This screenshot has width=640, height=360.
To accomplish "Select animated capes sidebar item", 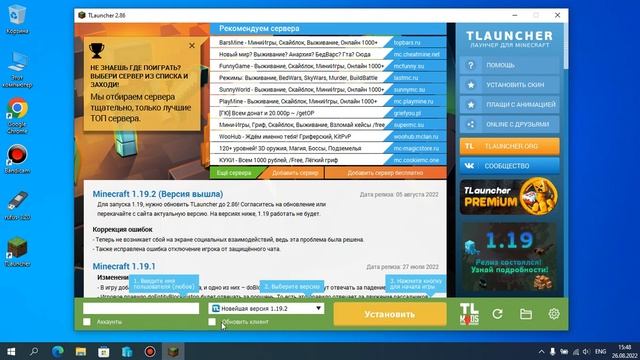I will [509, 105].
